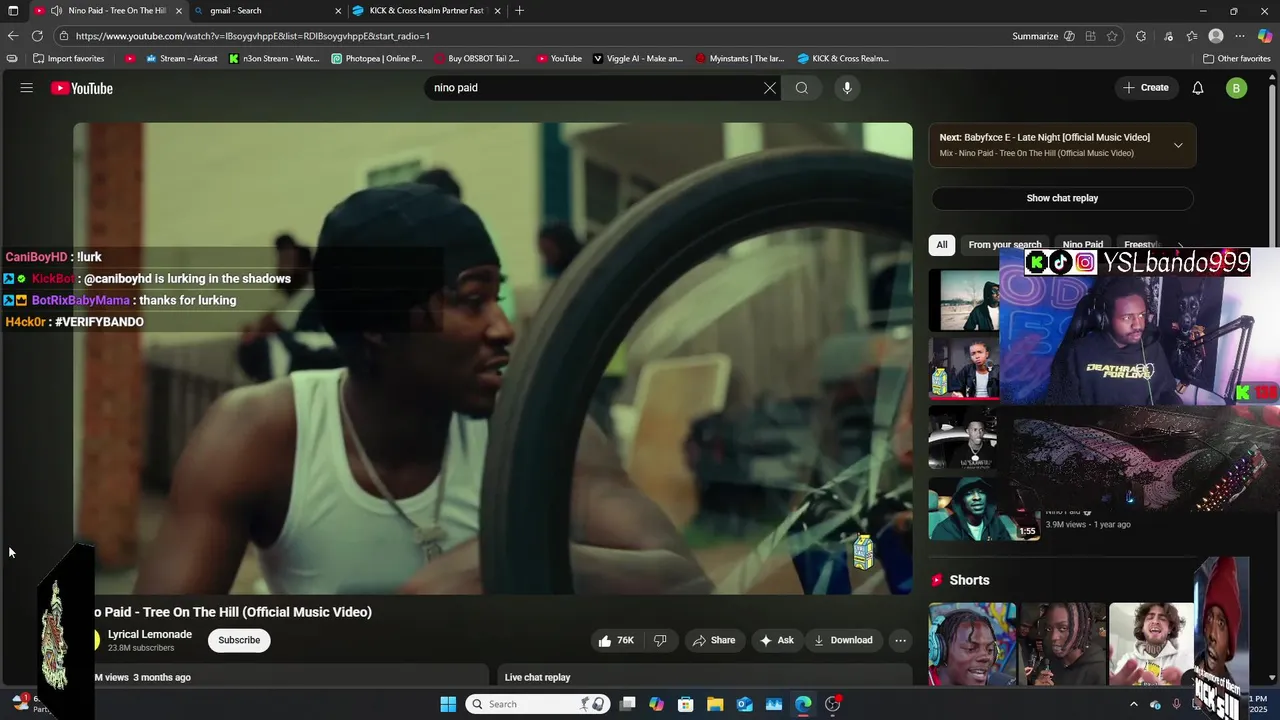The height and width of the screenshot is (720, 1280).
Task: Add page to favorites with star icon
Action: coord(1112,36)
